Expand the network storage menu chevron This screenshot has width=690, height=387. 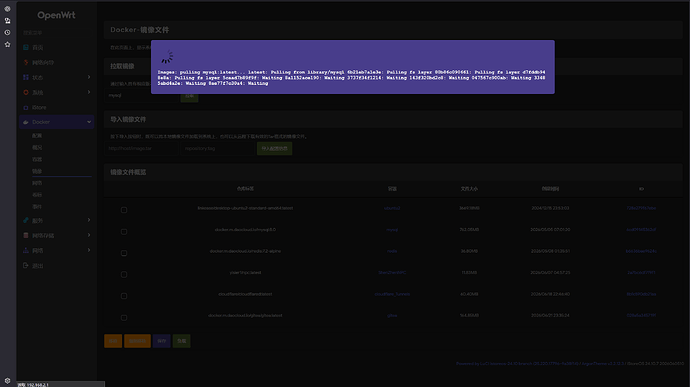(89, 235)
